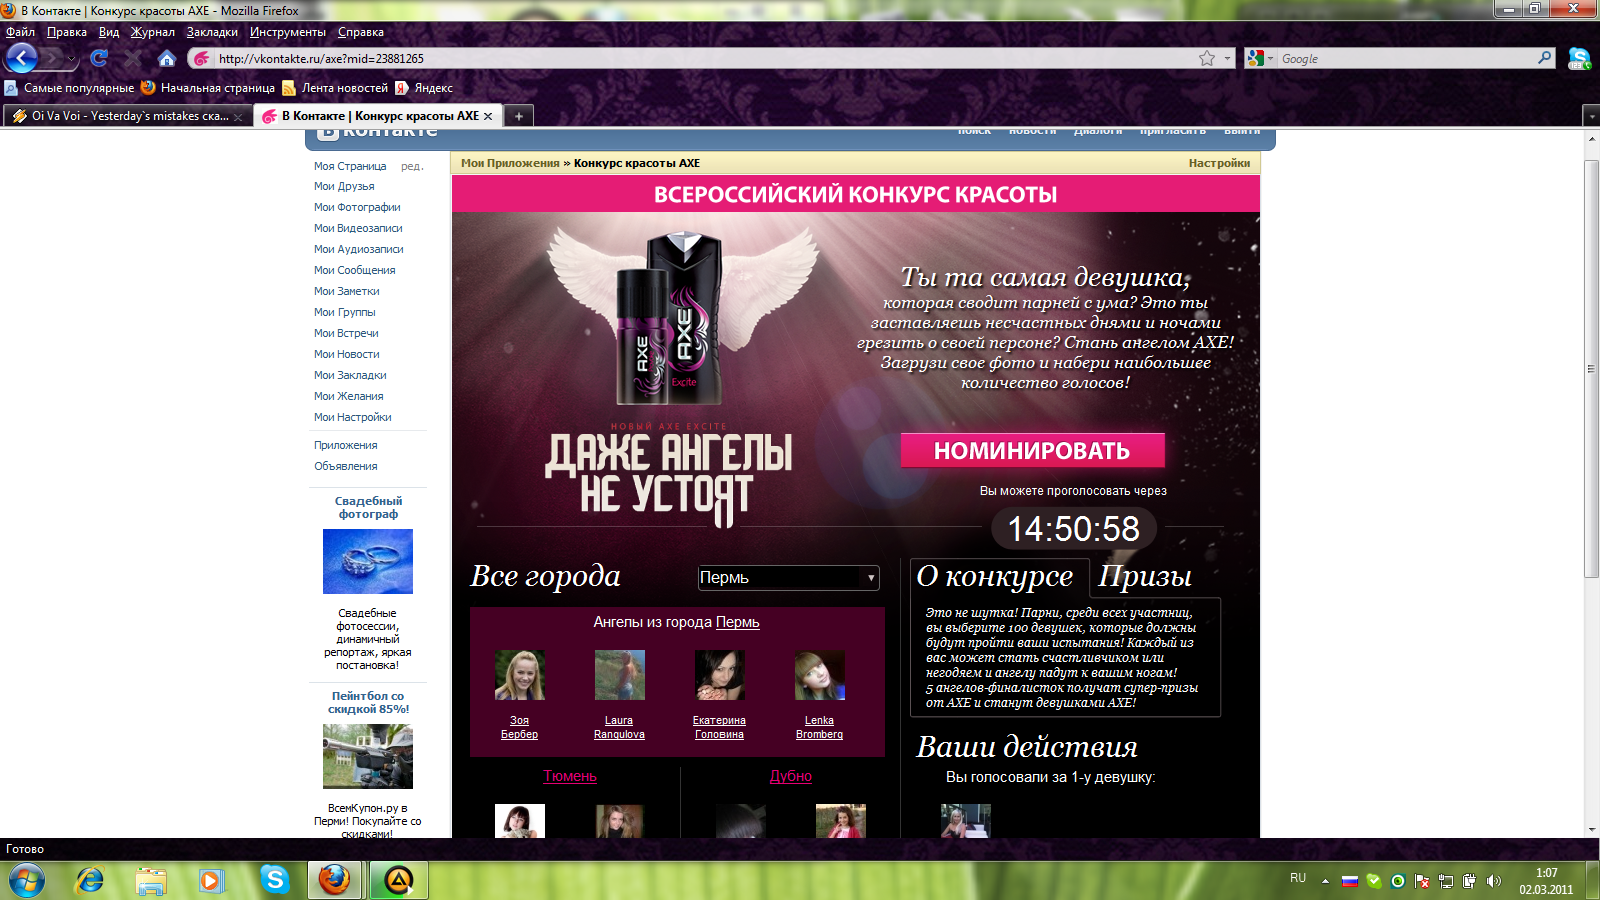Open Зоя Бербер's photo thumbnail
This screenshot has height=900, width=1600.
(520, 675)
